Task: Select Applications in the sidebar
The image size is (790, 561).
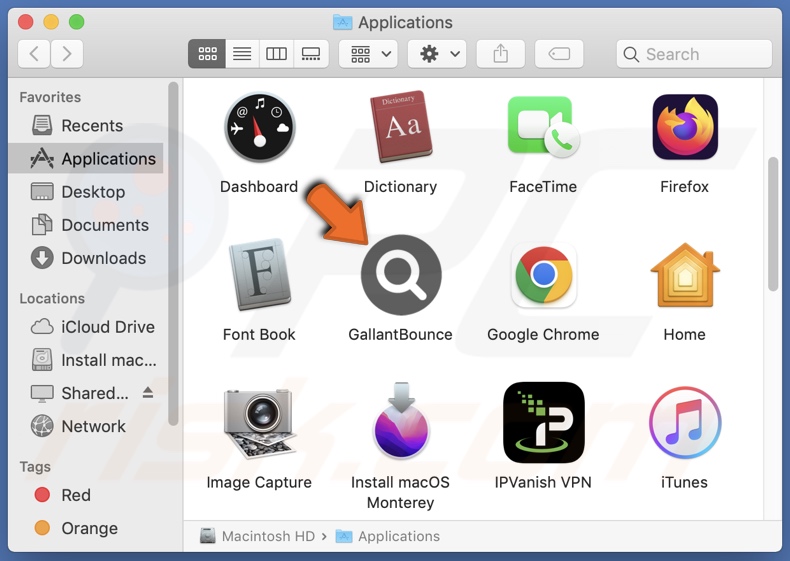Action: pos(85,159)
